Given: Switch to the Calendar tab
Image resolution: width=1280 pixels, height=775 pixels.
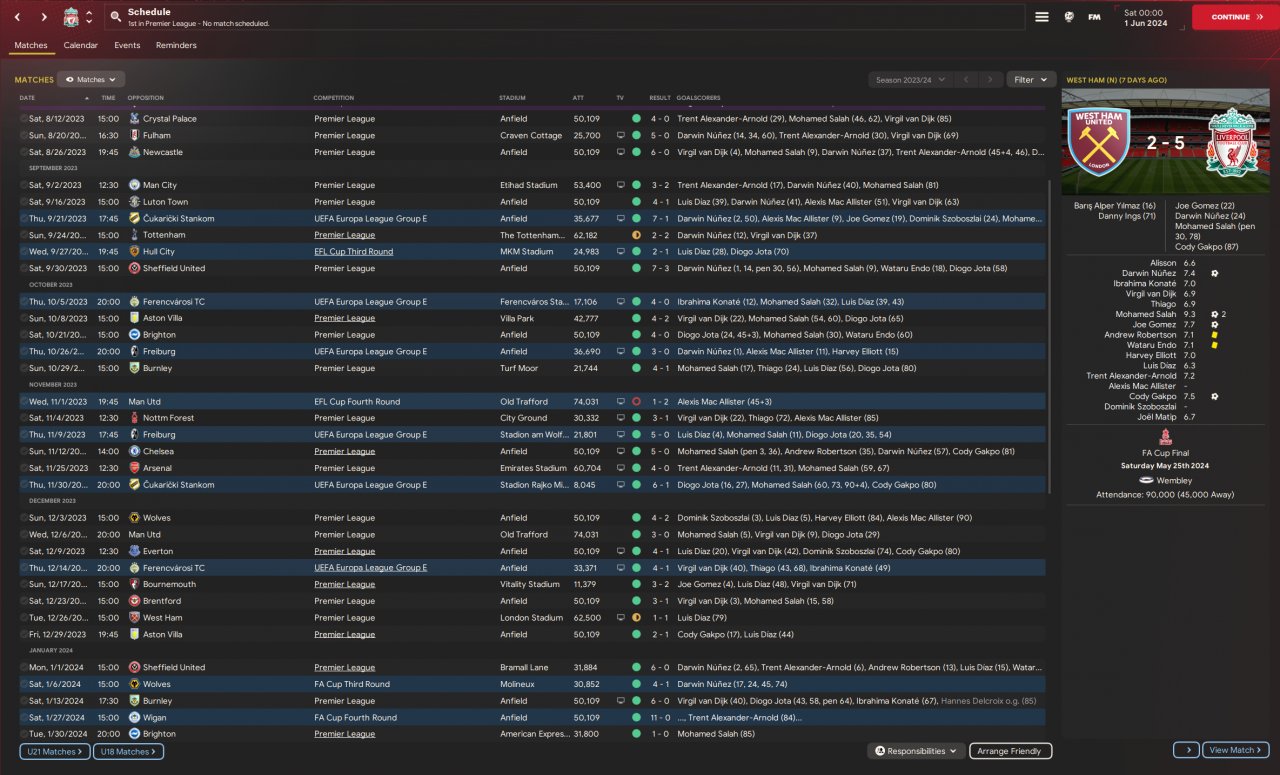Looking at the screenshot, I should coord(80,46).
